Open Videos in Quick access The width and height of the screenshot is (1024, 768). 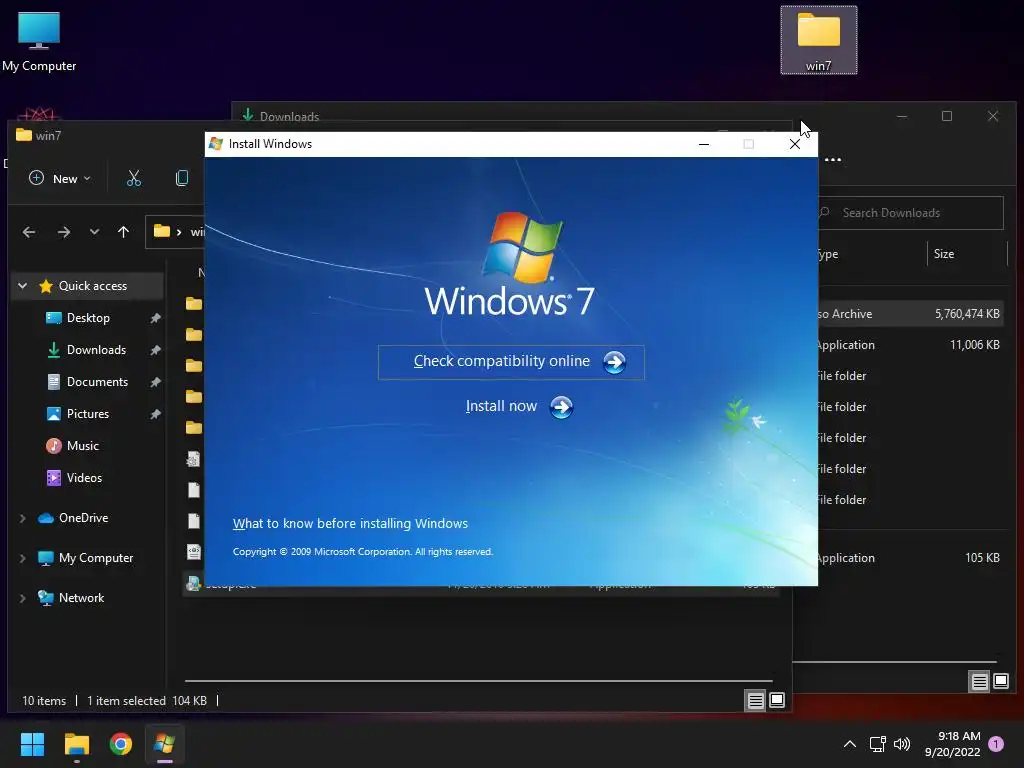[84, 478]
